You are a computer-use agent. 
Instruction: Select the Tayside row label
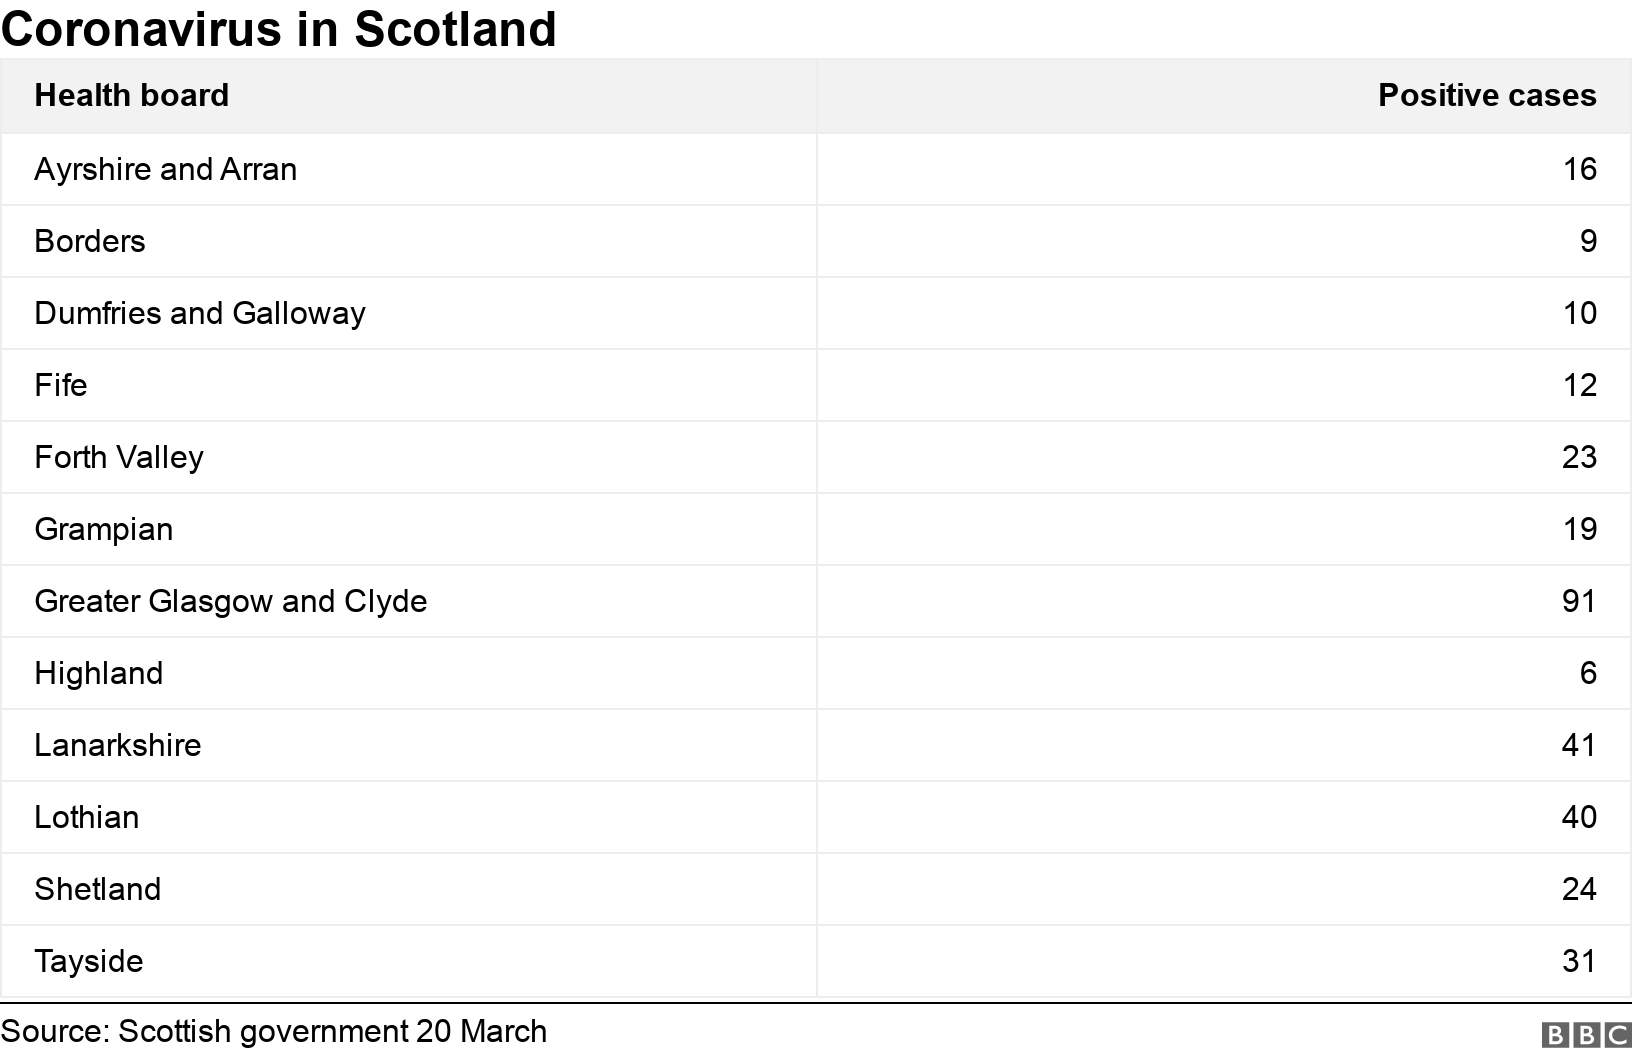coord(89,961)
